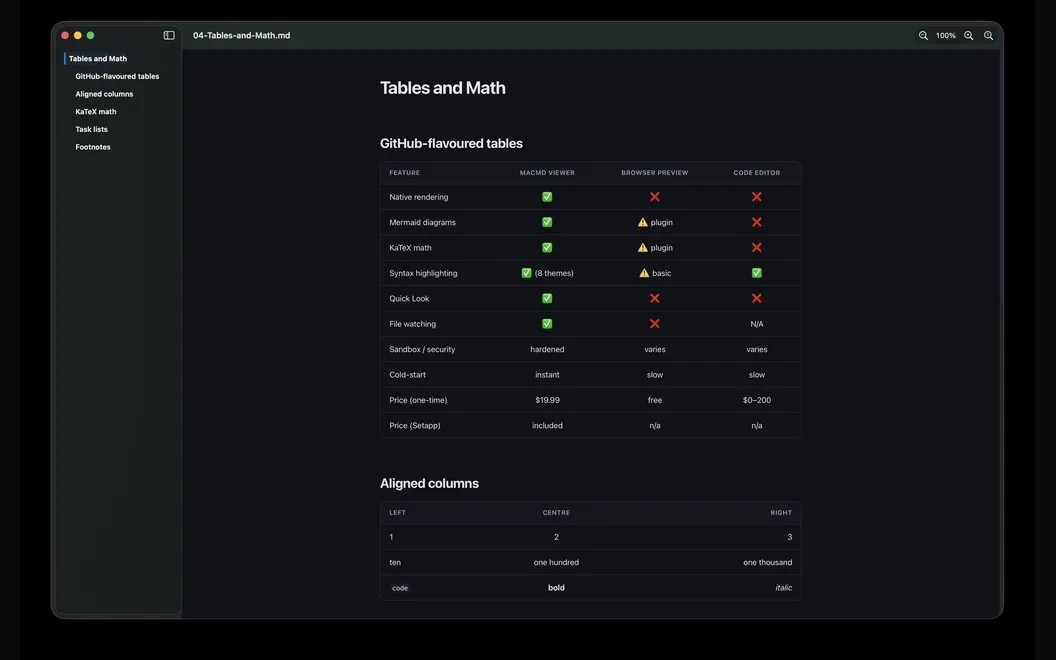The image size is (1056, 660).
Task: Click Browser Preview red cross for Quick Look
Action: (655, 298)
